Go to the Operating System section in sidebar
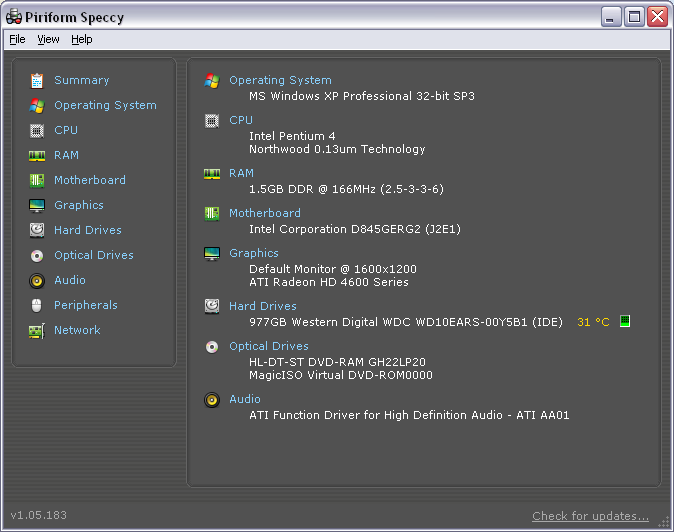 pyautogui.click(x=105, y=105)
